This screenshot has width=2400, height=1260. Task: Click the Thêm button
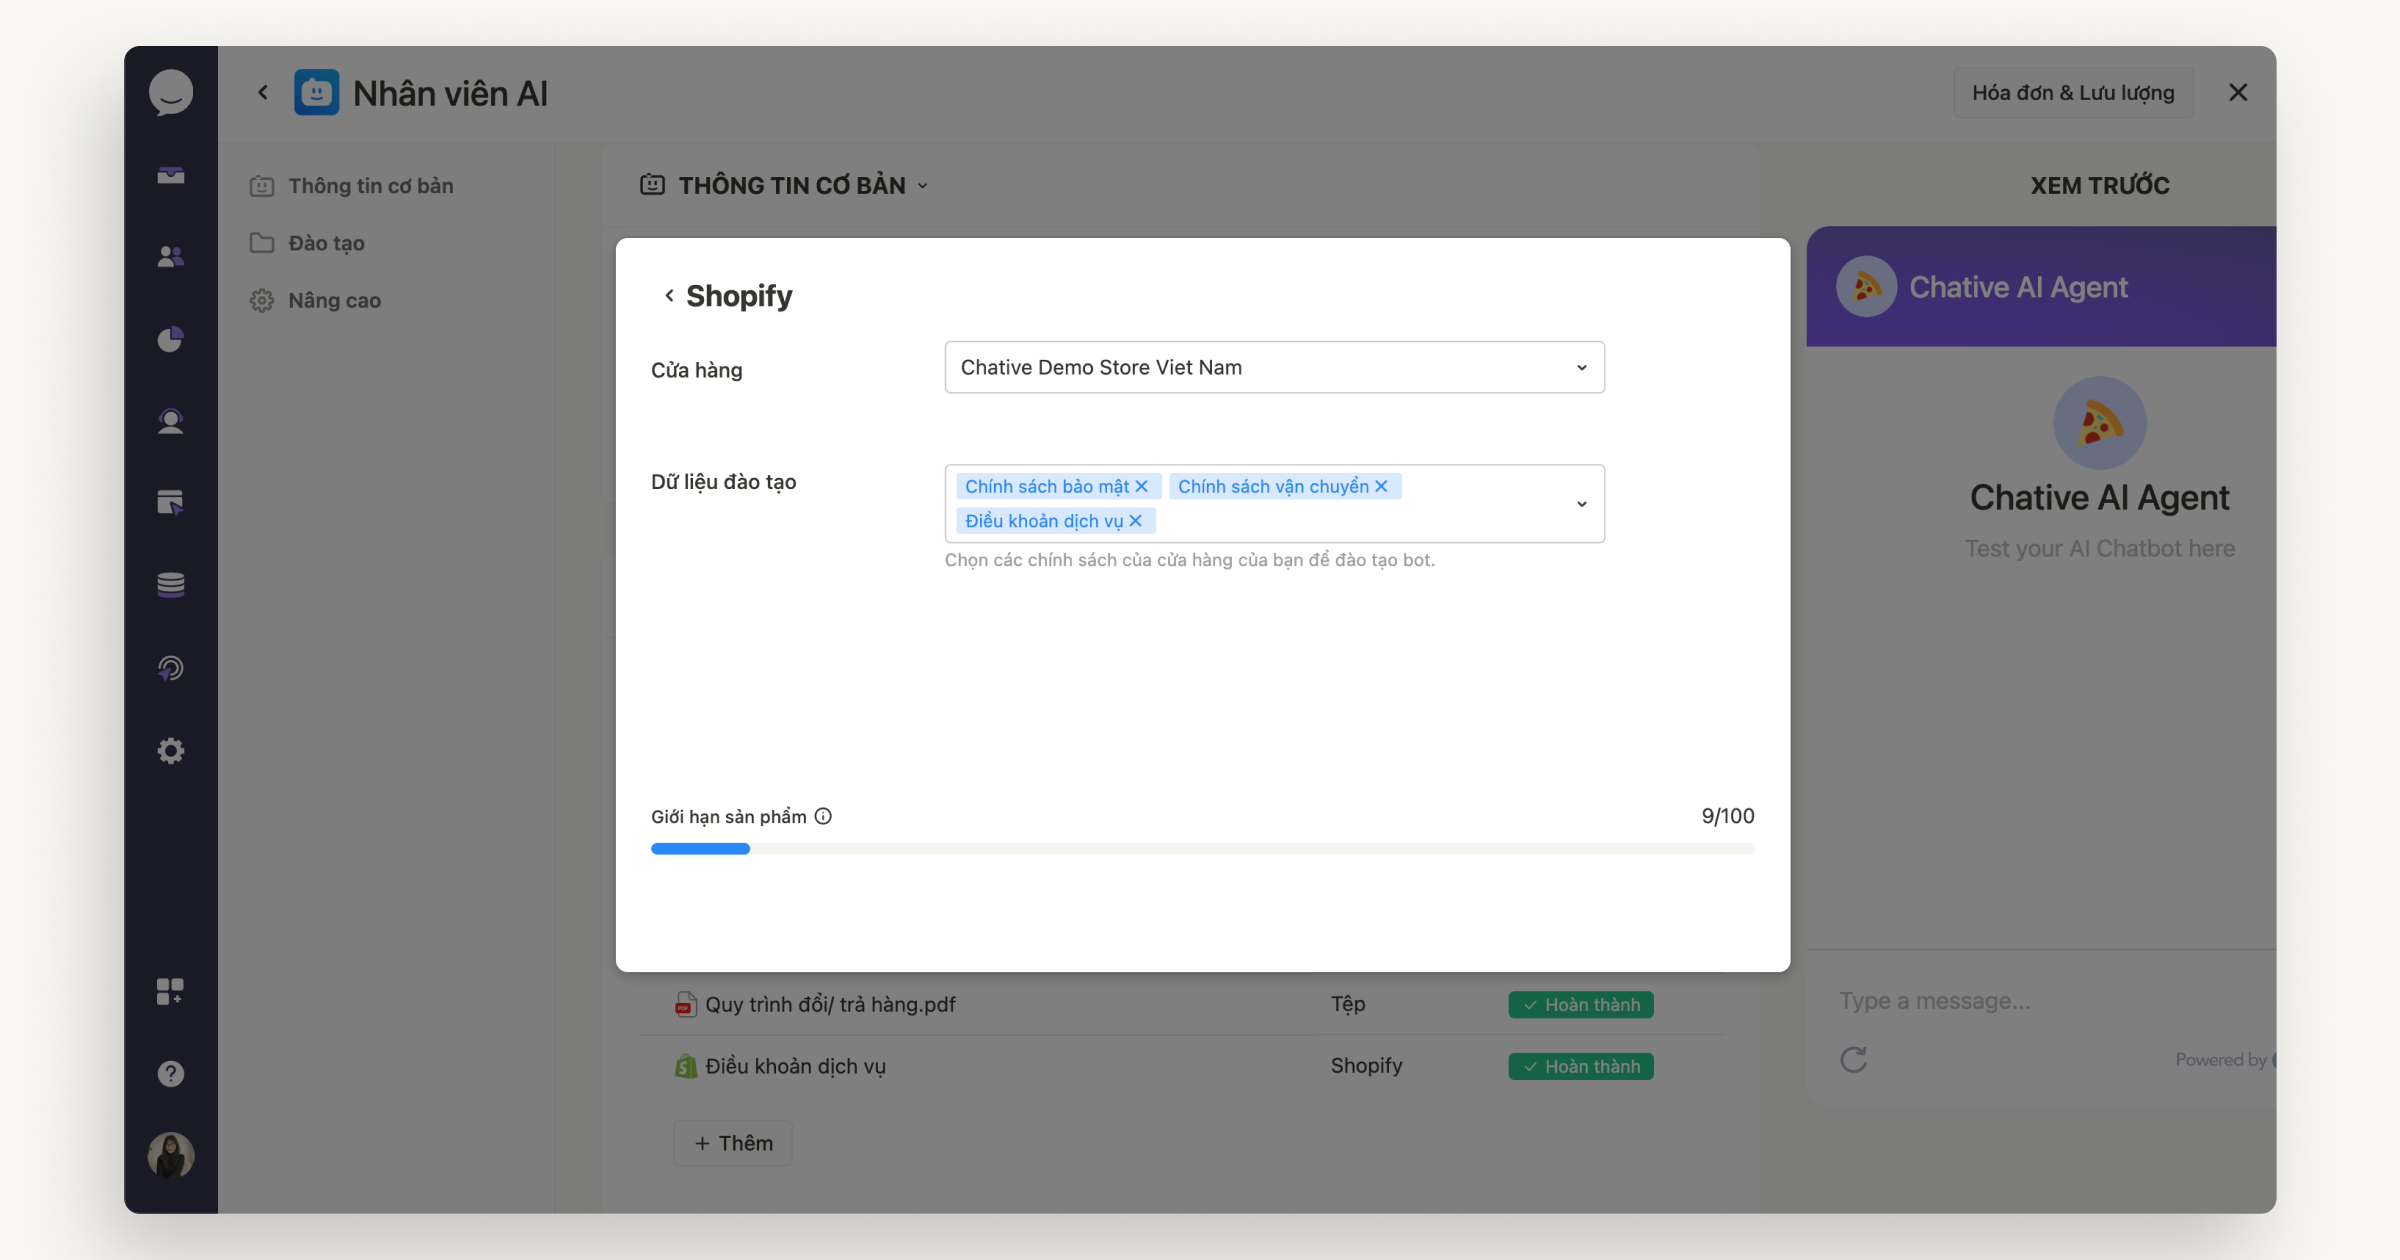coord(733,1143)
